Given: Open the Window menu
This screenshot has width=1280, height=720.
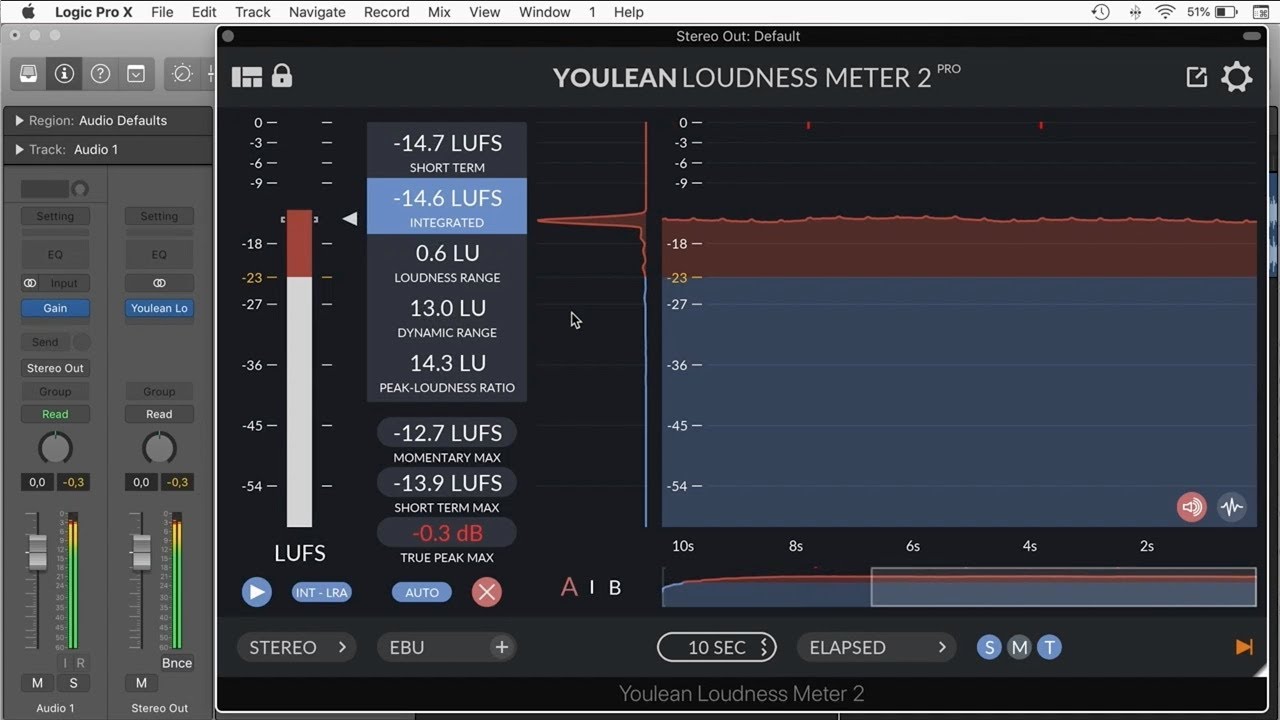Looking at the screenshot, I should 545,12.
